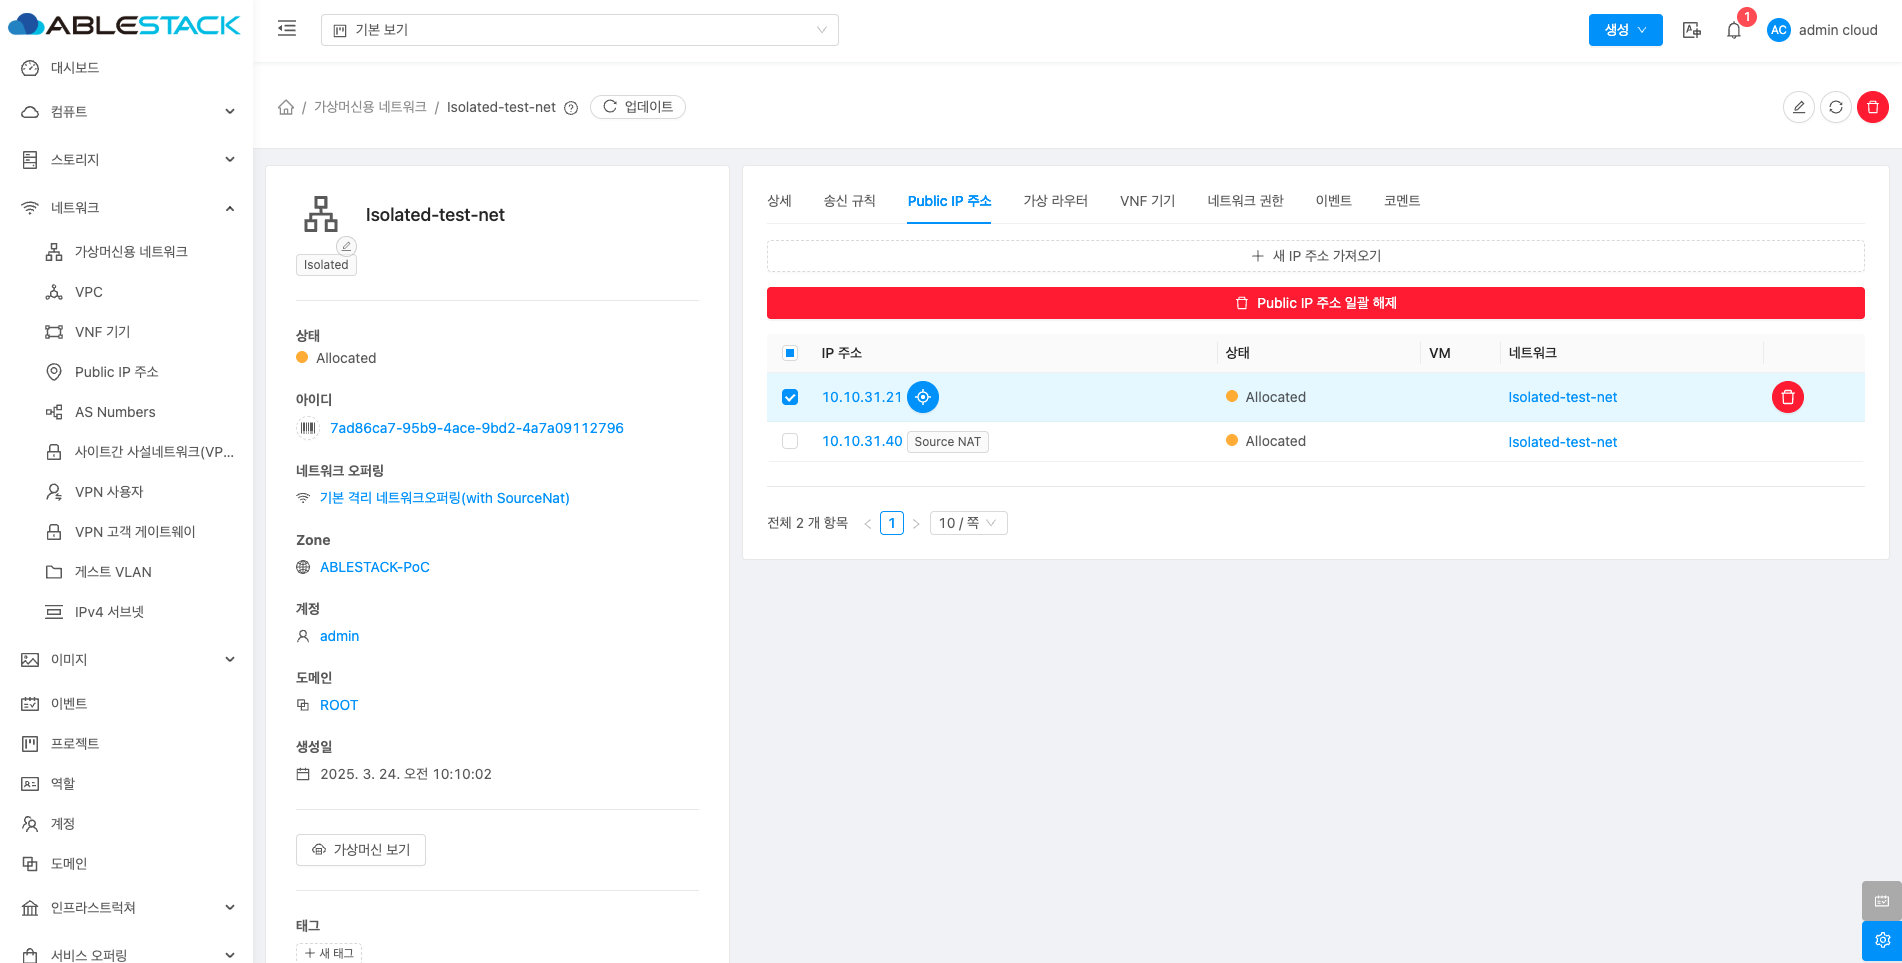
Task: Click the home breadcrumb icon
Action: tap(286, 107)
